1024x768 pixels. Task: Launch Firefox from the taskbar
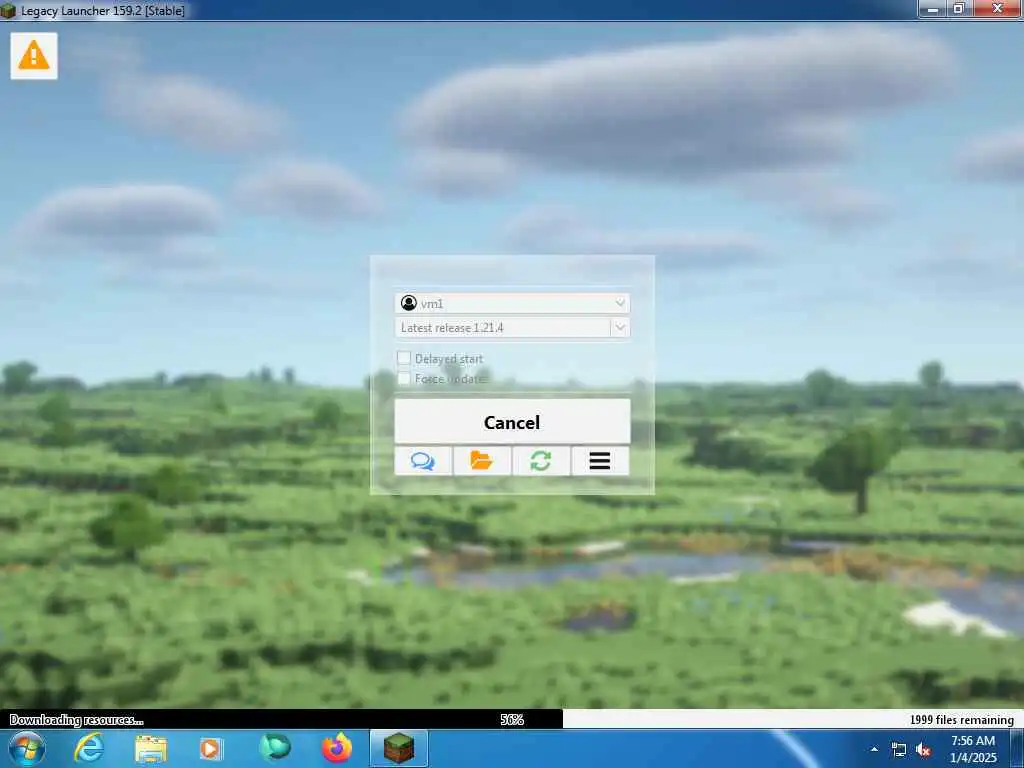point(337,748)
